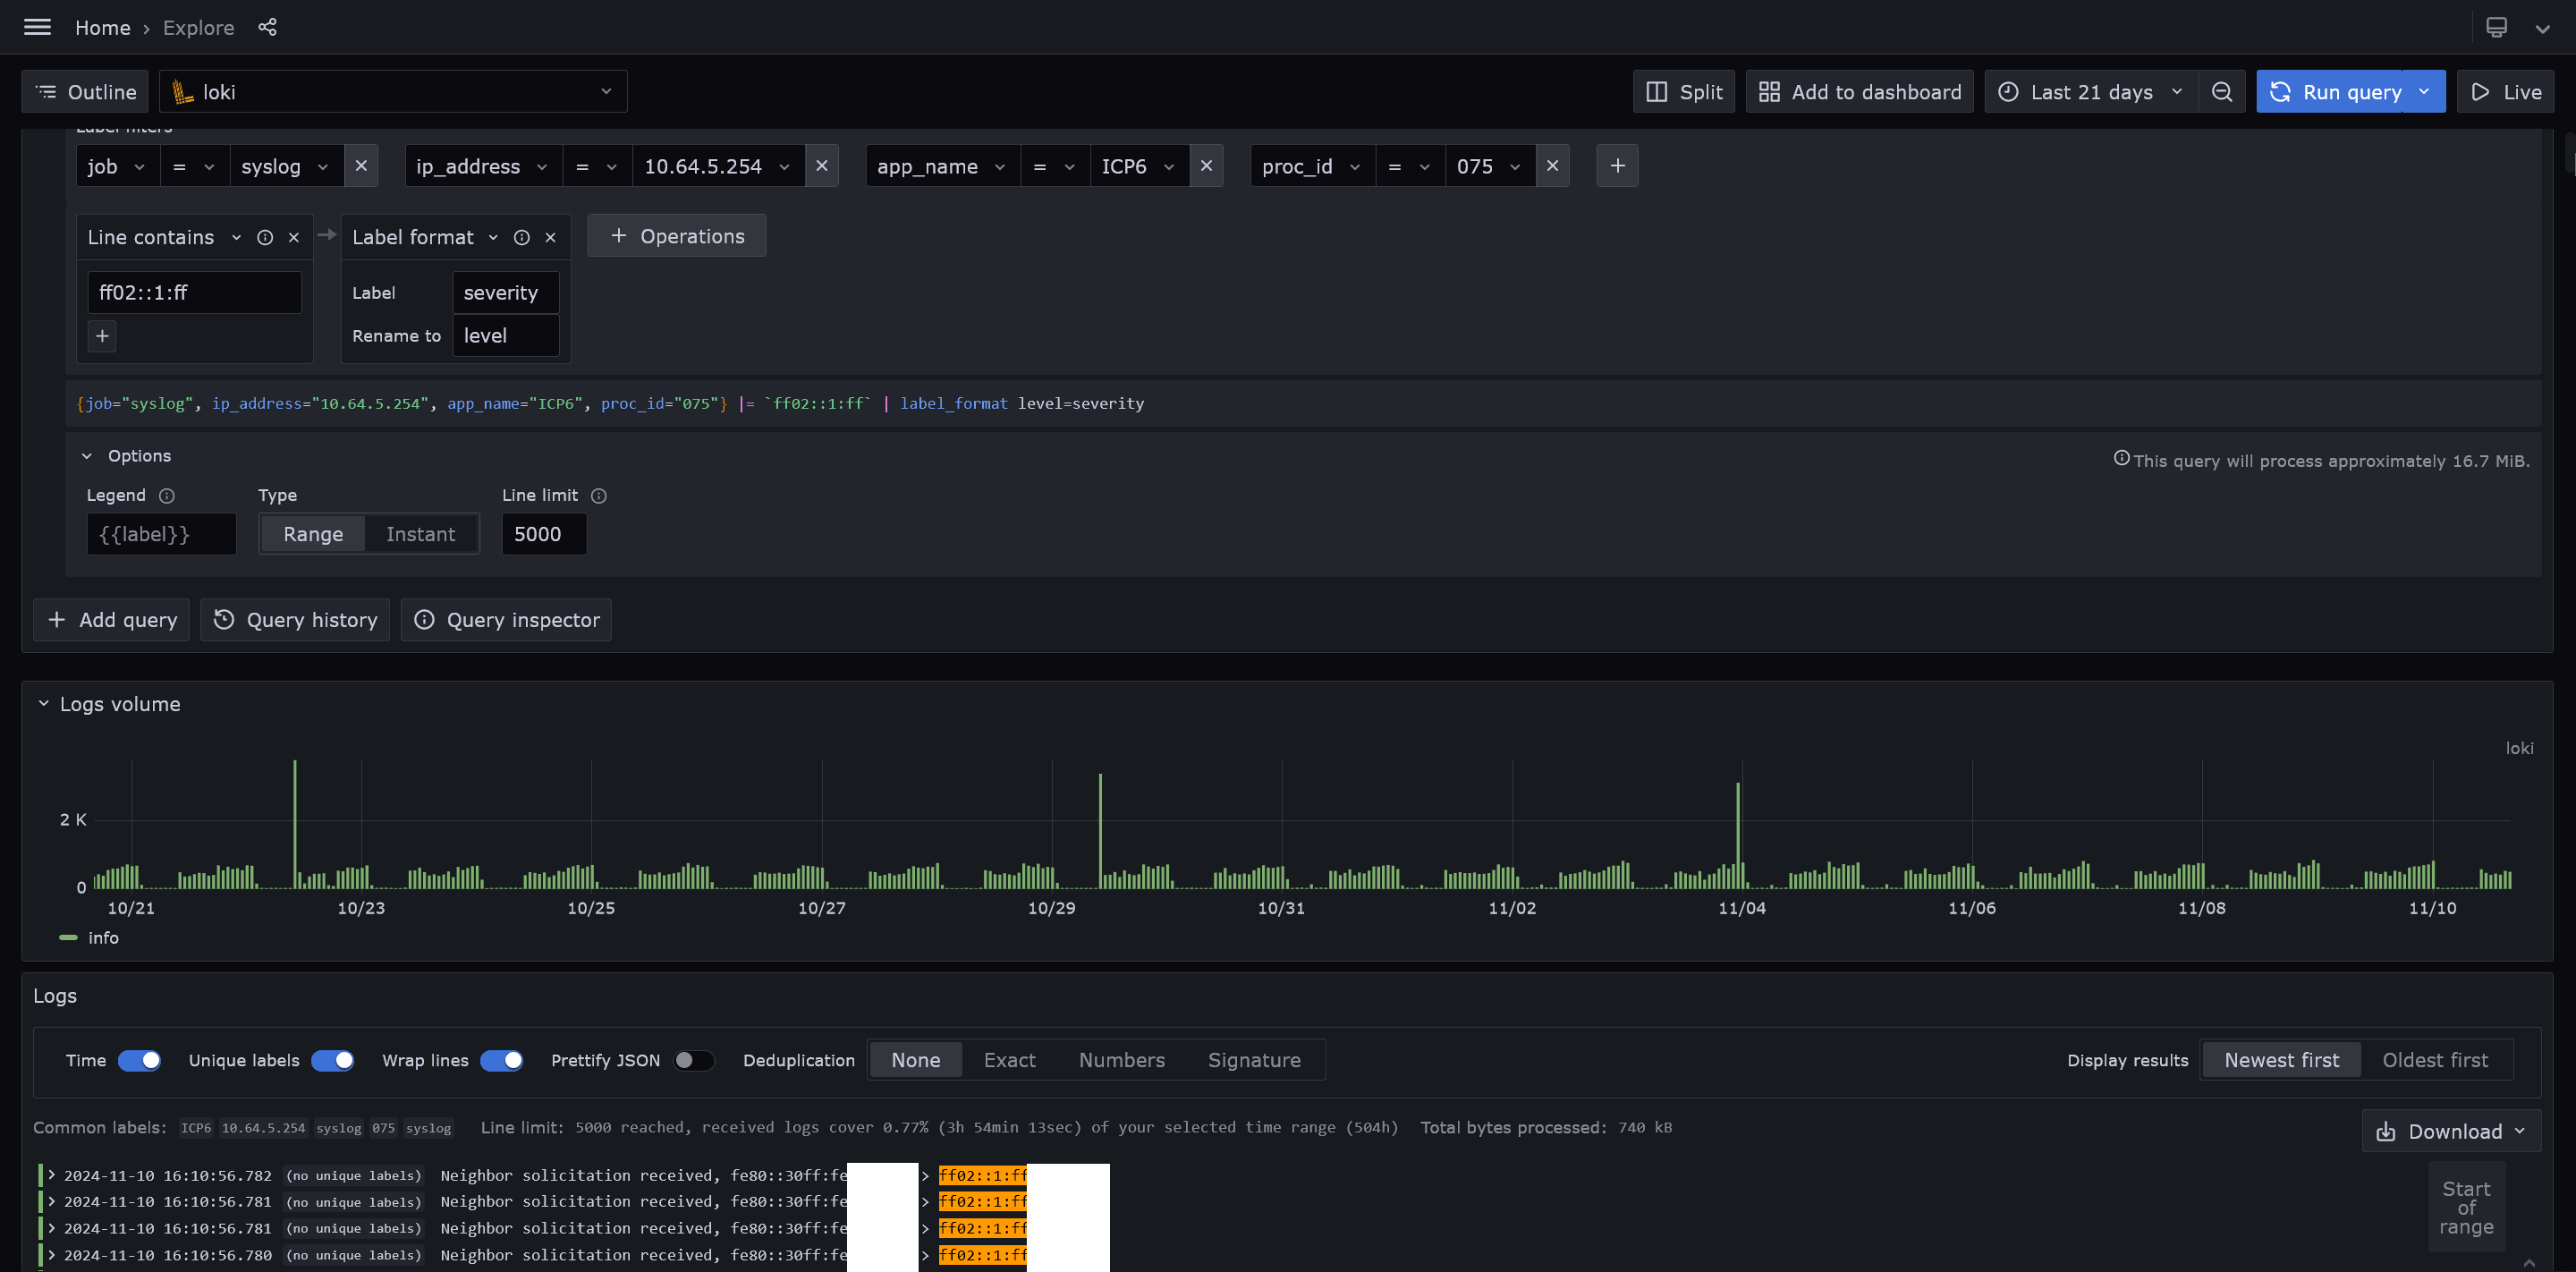Click the monitor icon in top bar
The image size is (2576, 1272).
pos(2496,27)
